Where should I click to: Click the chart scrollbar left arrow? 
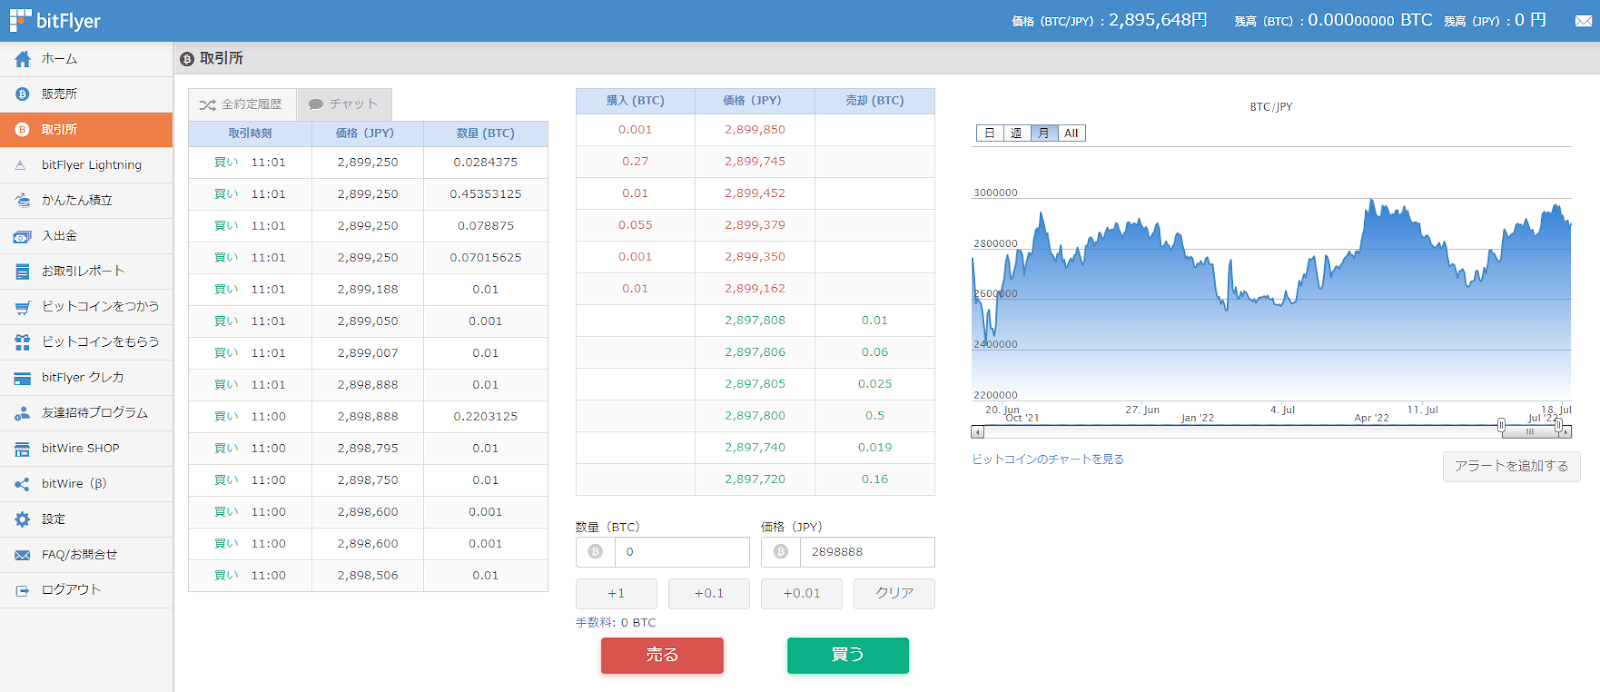pos(978,432)
